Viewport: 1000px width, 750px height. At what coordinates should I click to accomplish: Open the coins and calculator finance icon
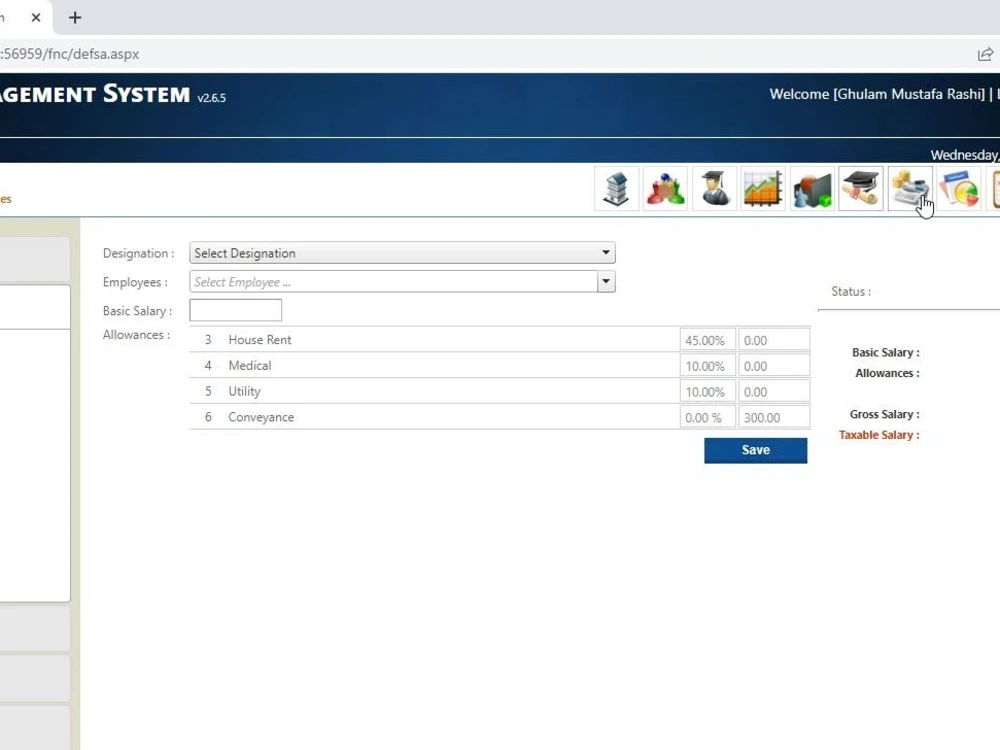pyautogui.click(x=910, y=189)
